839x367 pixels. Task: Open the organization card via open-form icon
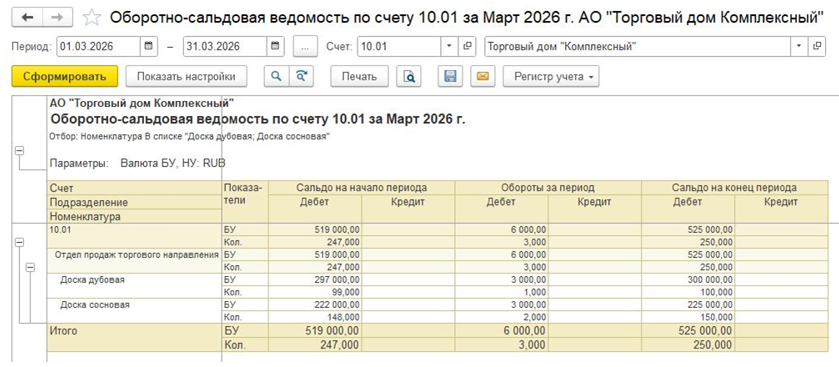[817, 46]
